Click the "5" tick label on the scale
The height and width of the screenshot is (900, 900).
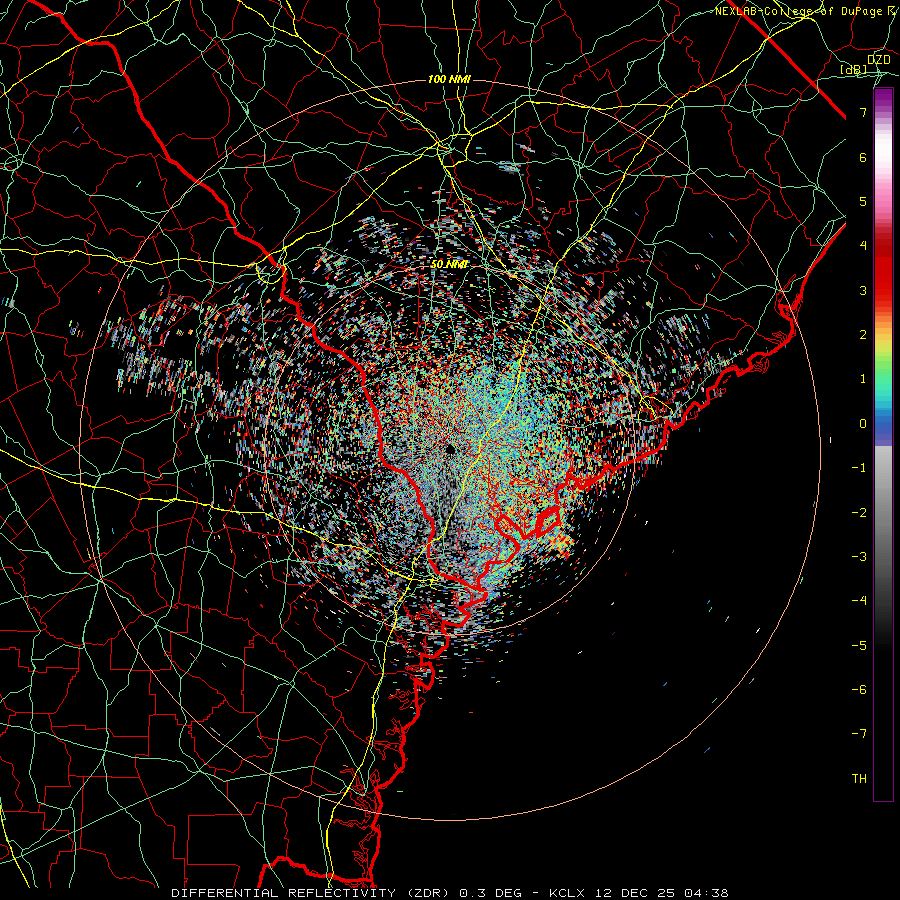point(863,201)
